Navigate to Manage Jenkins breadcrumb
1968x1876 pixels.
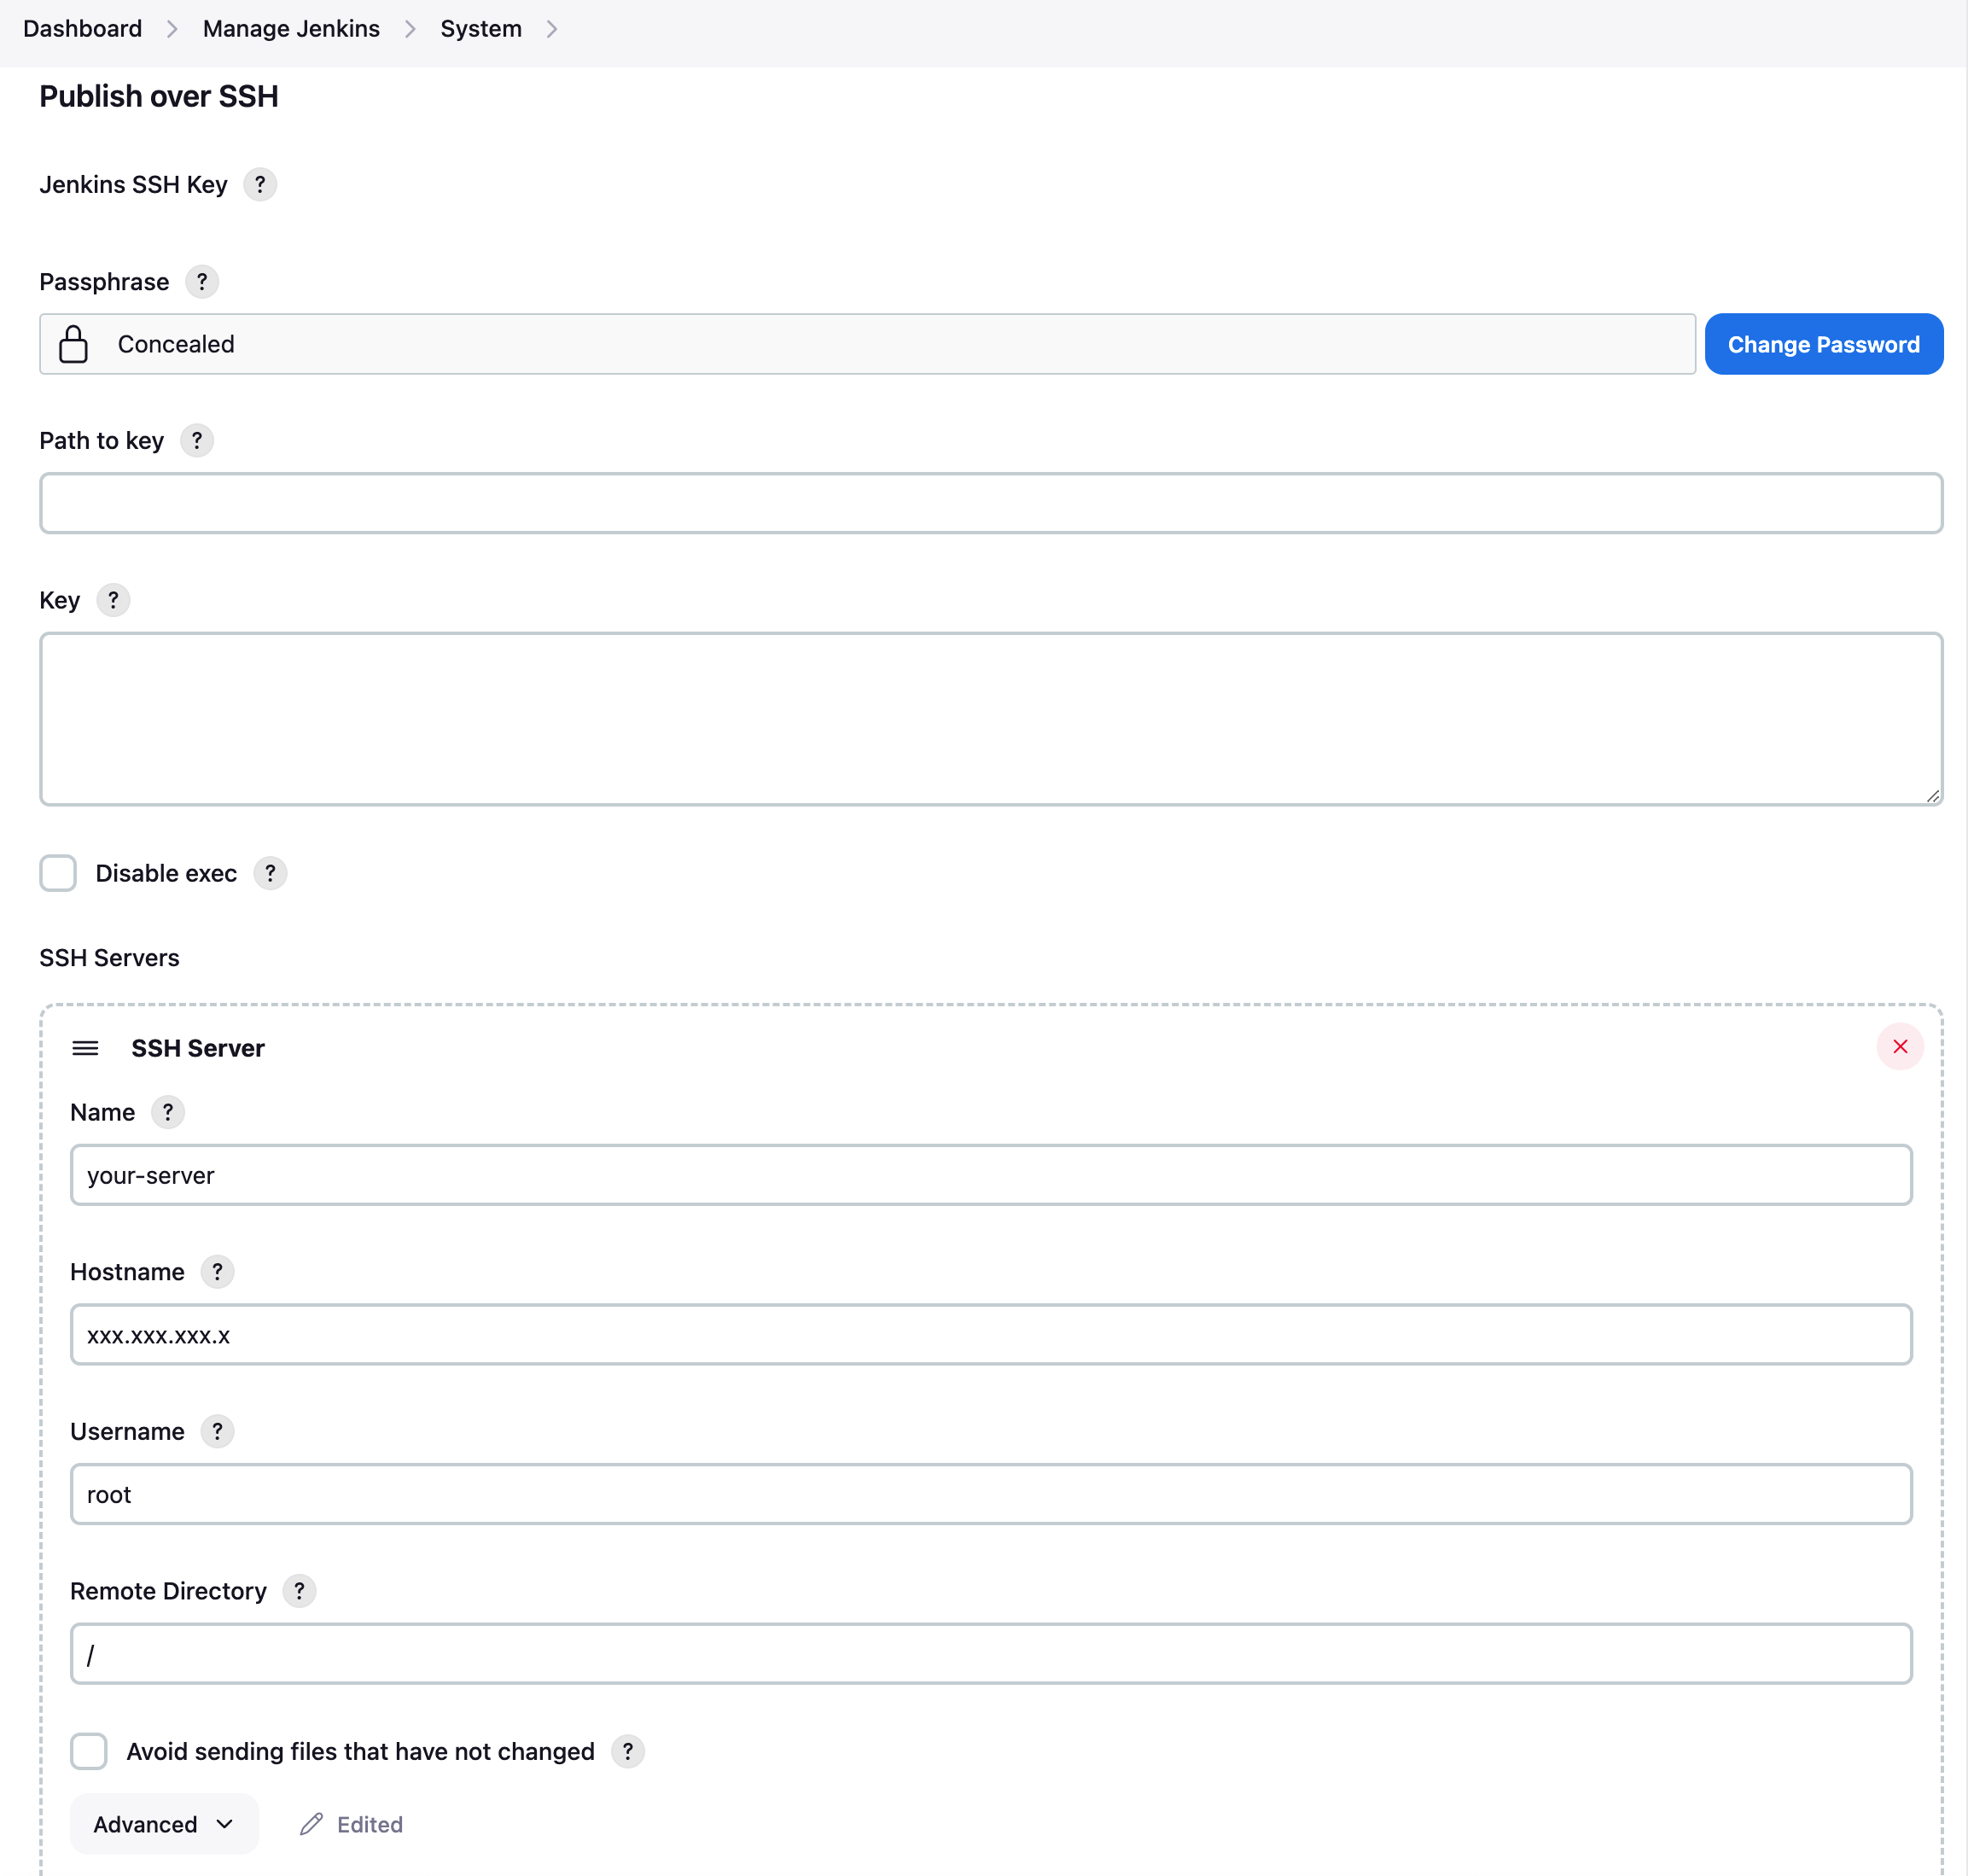pyautogui.click(x=291, y=29)
